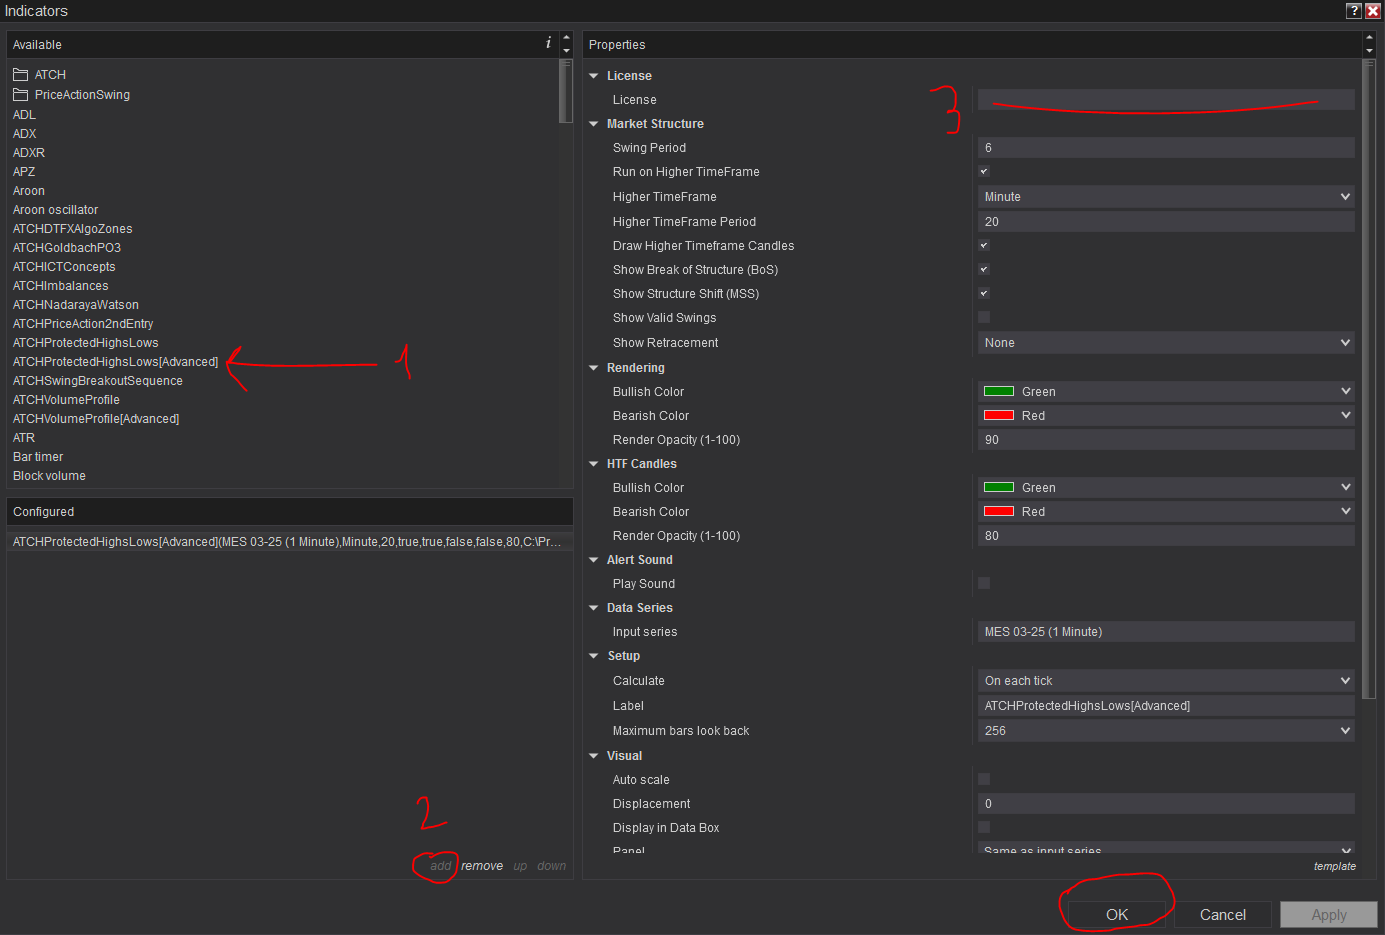Pick HTF Candles Bearish Color swatch
Screen dimensions: 1385x935
pyautogui.click(x=999, y=511)
